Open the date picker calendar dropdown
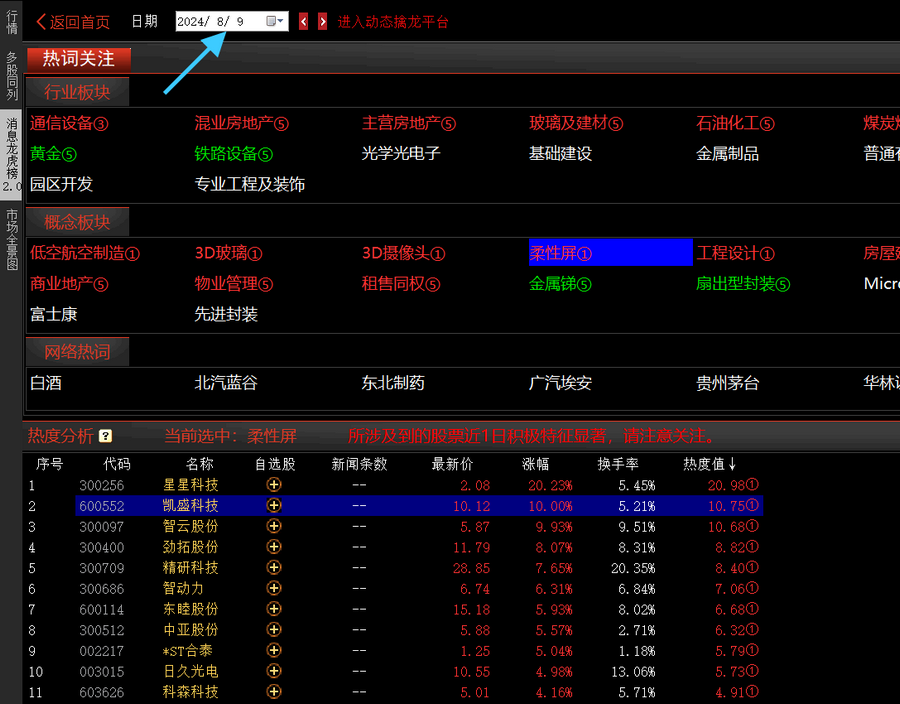This screenshot has width=900, height=704. click(275, 21)
